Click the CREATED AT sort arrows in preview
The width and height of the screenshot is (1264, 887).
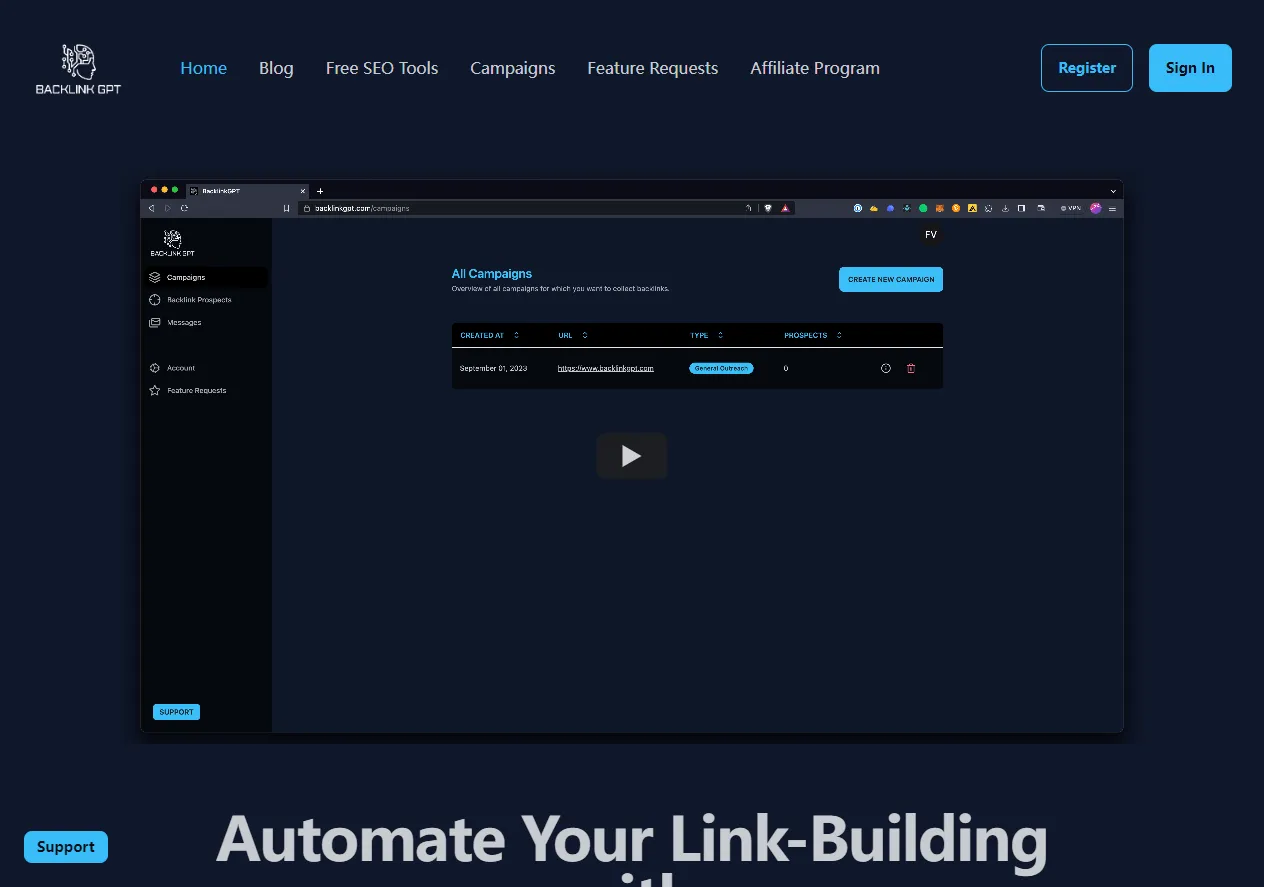516,335
